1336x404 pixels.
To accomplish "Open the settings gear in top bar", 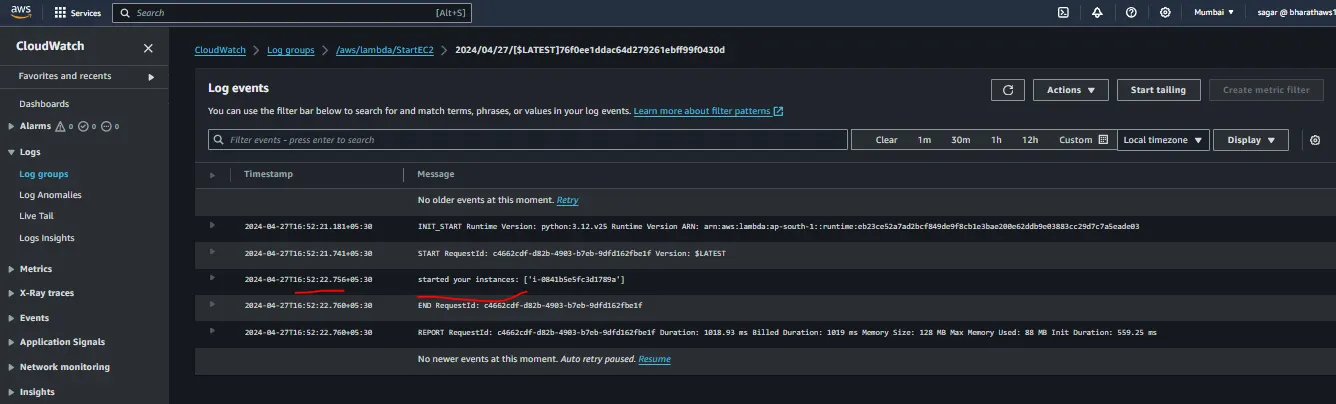I will (1165, 13).
